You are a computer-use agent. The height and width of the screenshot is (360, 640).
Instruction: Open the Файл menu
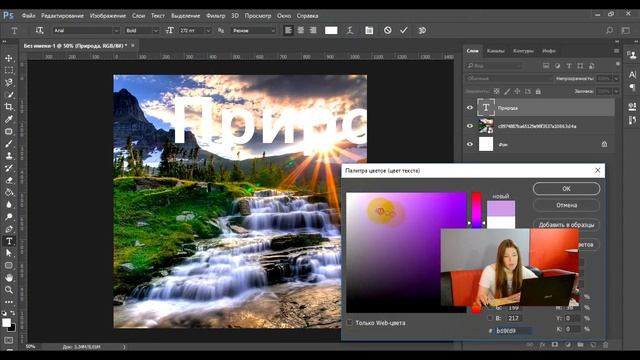pyautogui.click(x=28, y=16)
